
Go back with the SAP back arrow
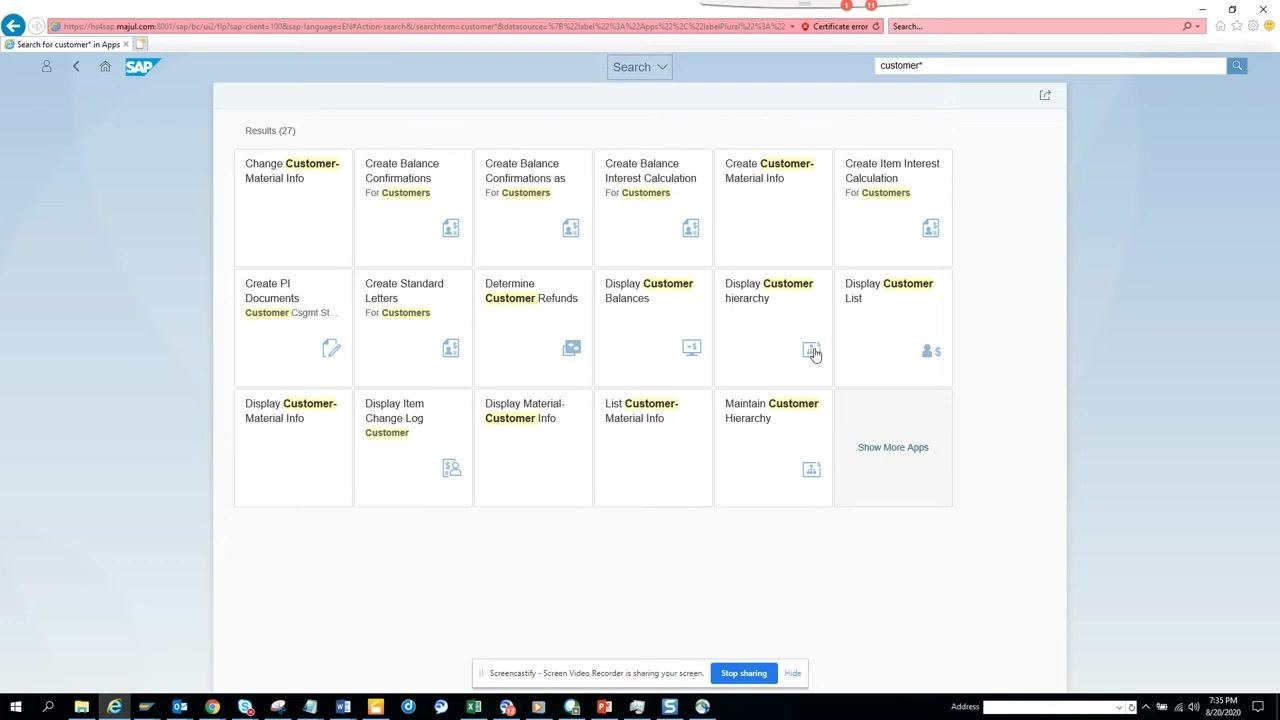pos(76,66)
